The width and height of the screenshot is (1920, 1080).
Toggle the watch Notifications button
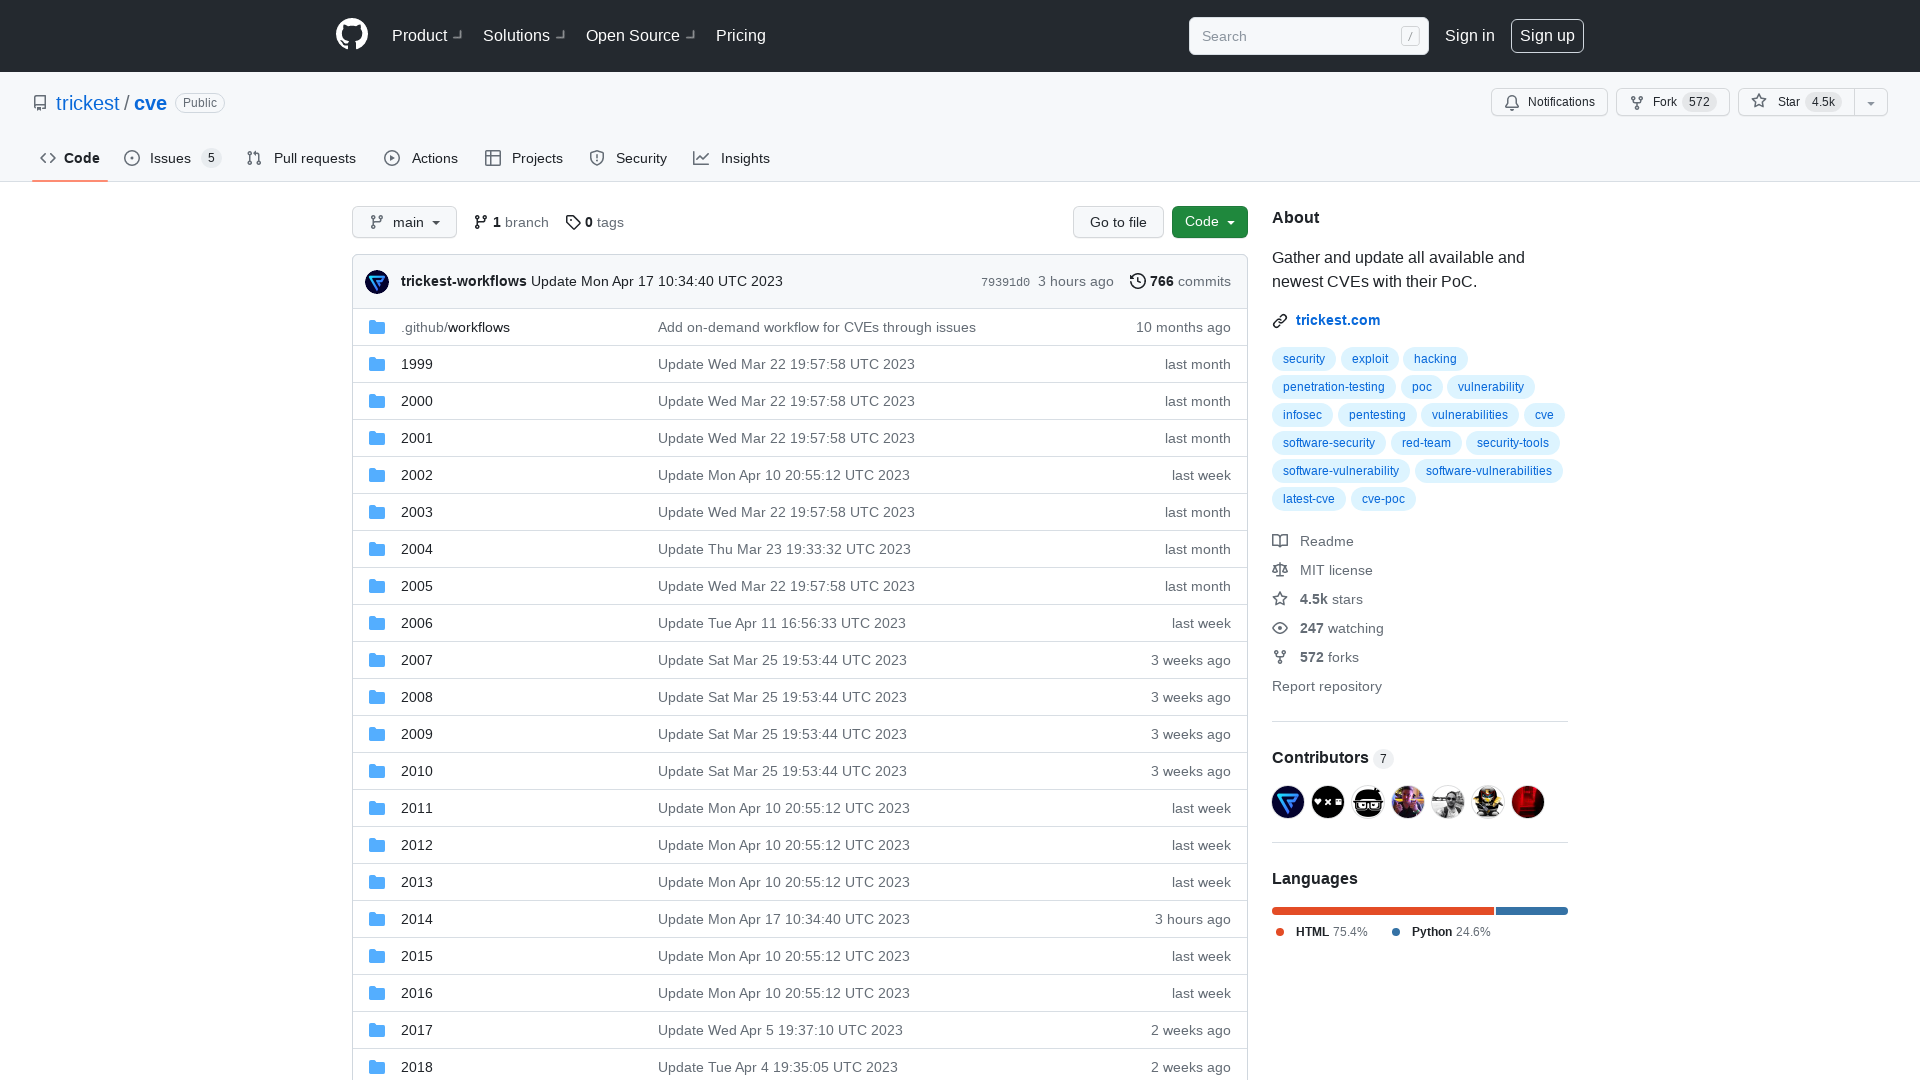(1549, 102)
